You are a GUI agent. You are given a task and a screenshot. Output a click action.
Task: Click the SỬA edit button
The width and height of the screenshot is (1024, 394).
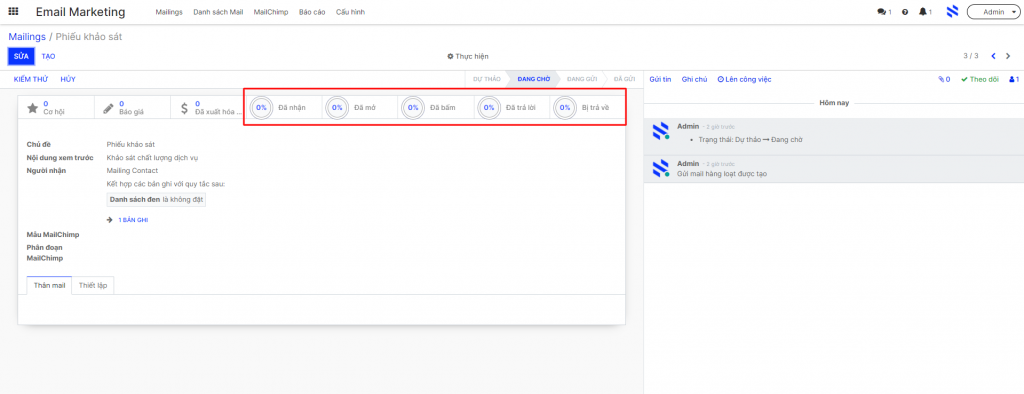tap(21, 56)
